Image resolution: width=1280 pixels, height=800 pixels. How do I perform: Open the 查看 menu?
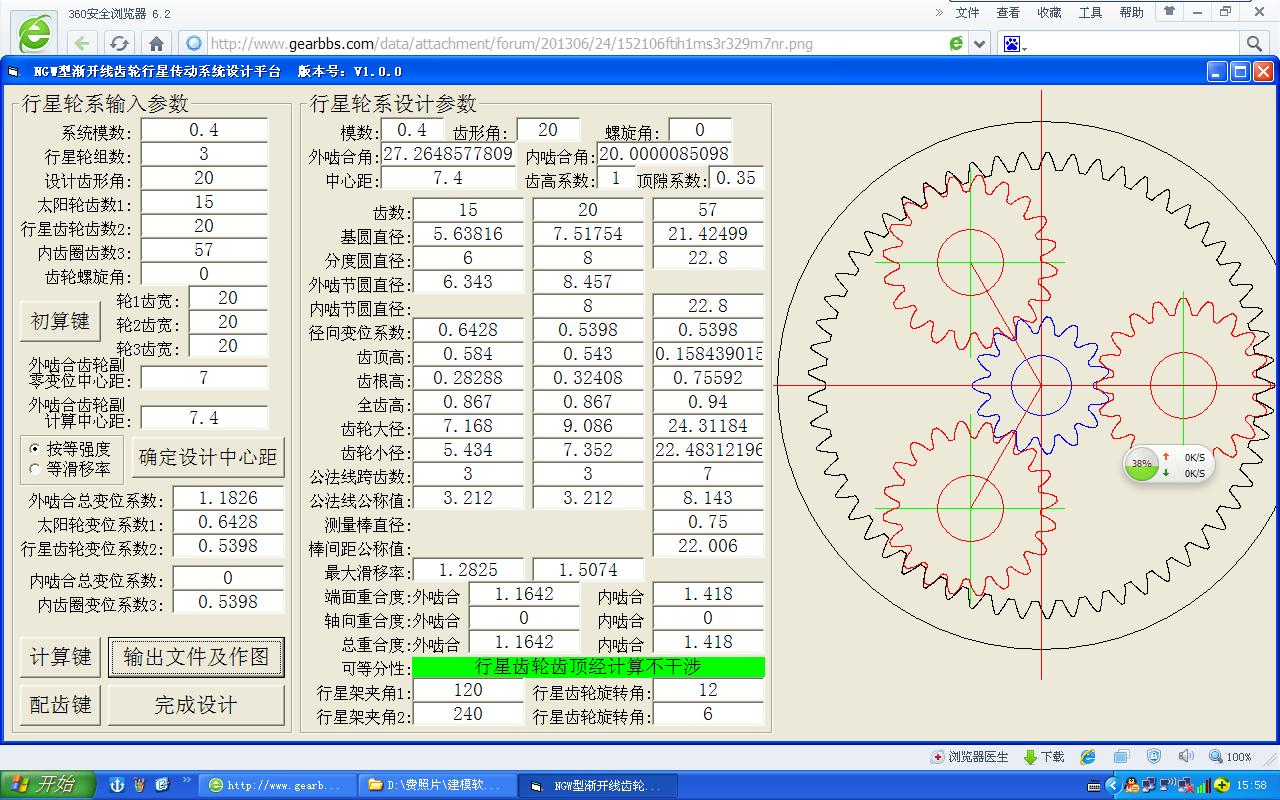[1008, 13]
